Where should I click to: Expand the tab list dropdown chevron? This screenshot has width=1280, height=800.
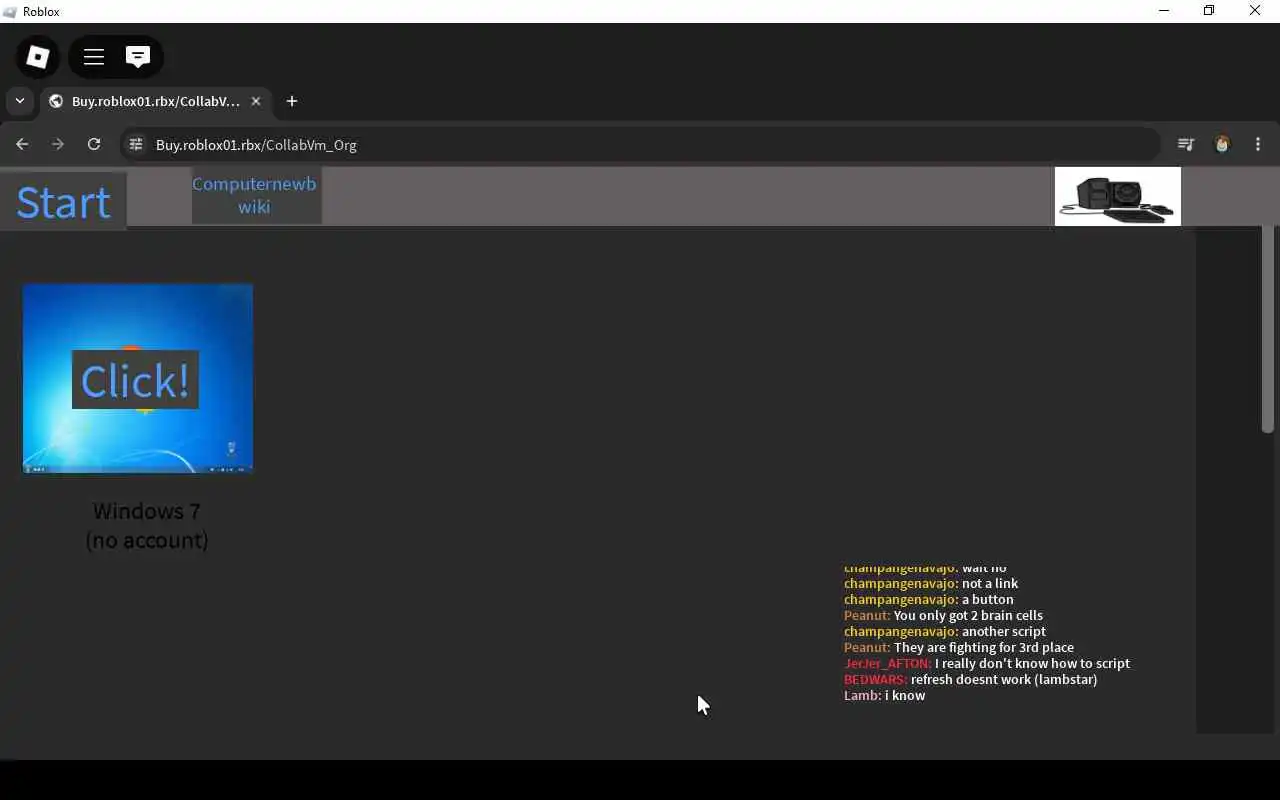tap(19, 101)
